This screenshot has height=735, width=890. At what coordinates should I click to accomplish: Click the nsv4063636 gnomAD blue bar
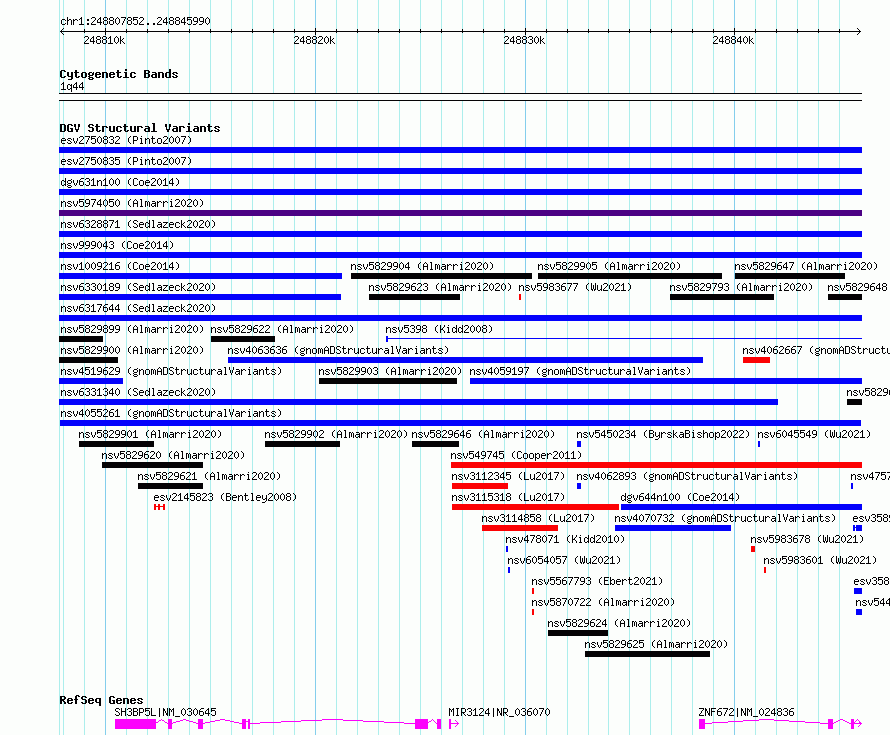click(x=465, y=360)
